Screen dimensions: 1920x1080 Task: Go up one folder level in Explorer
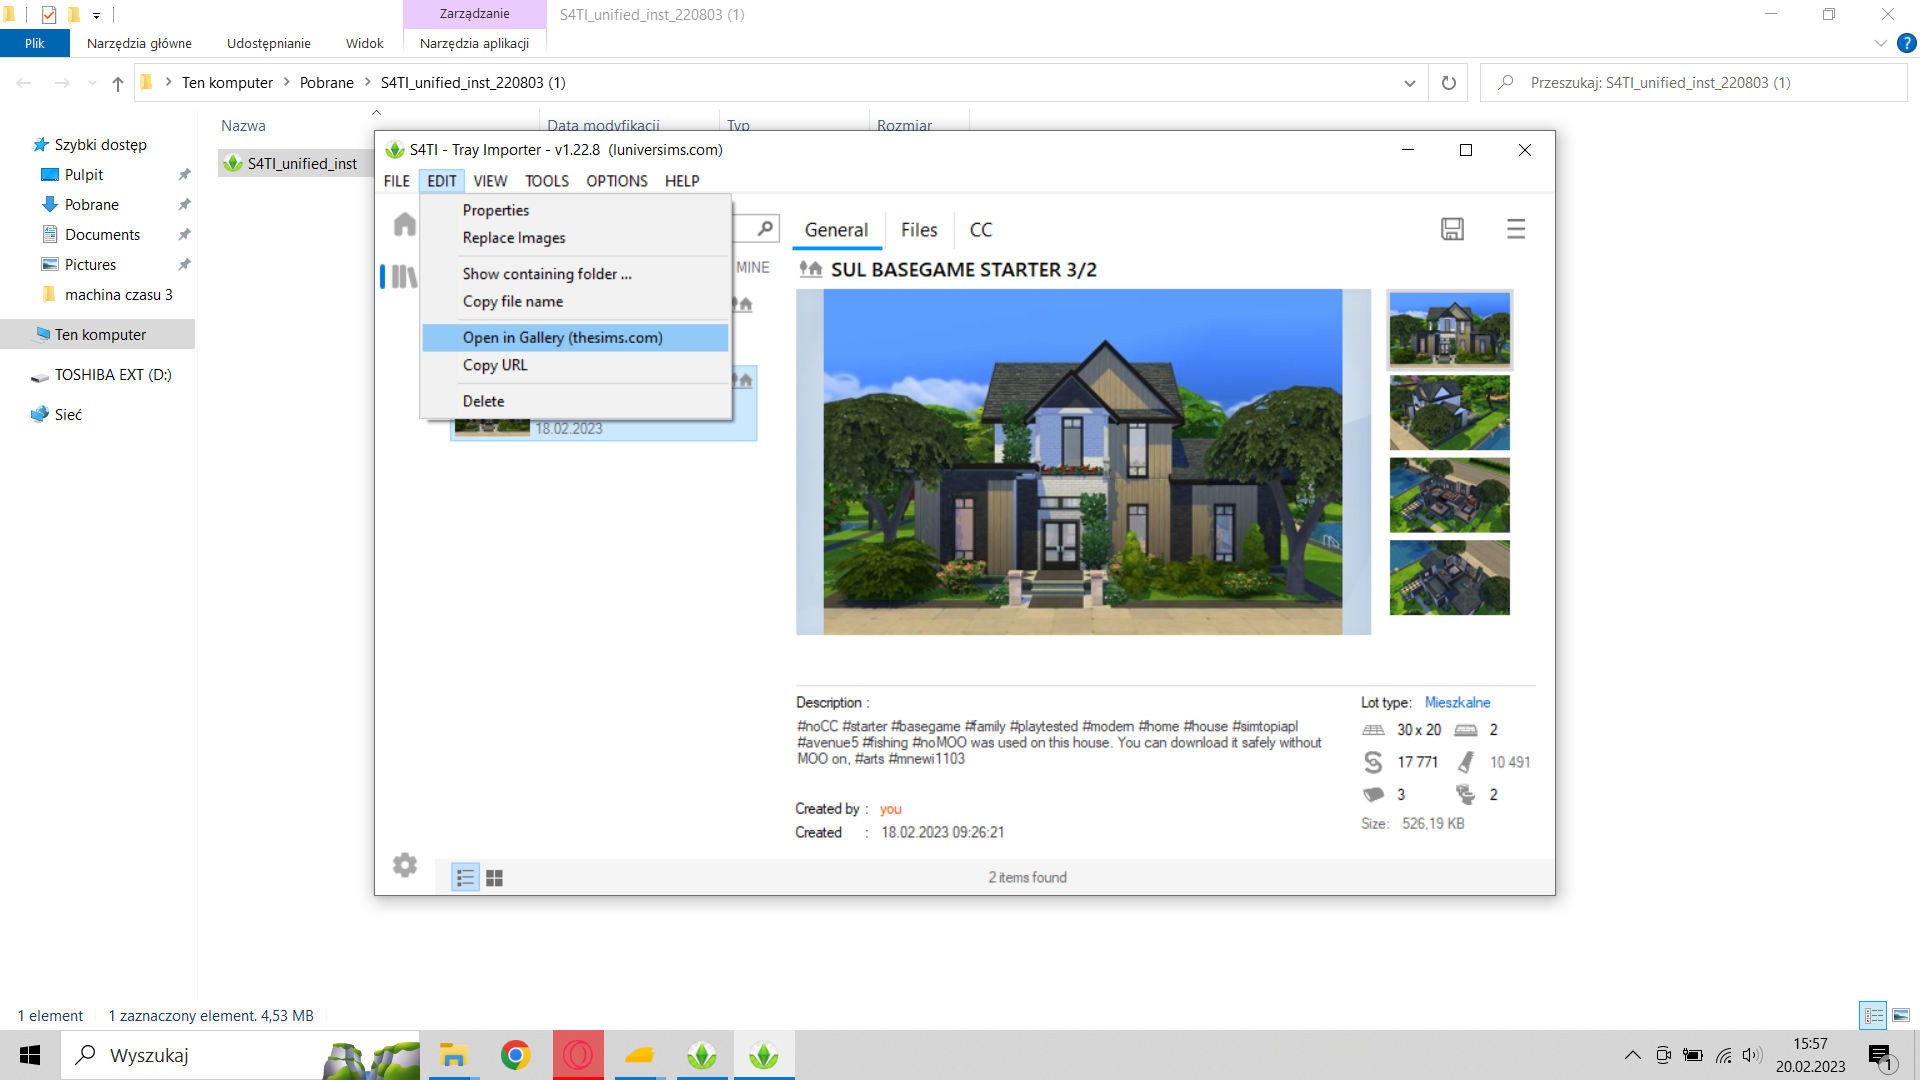118,83
